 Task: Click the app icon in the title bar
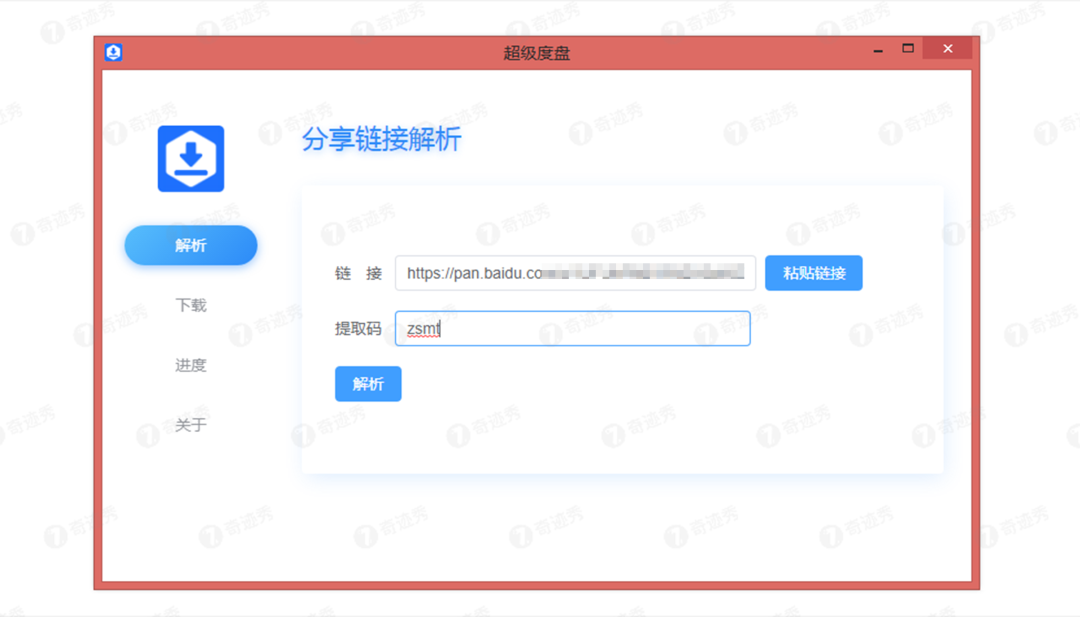(113, 52)
